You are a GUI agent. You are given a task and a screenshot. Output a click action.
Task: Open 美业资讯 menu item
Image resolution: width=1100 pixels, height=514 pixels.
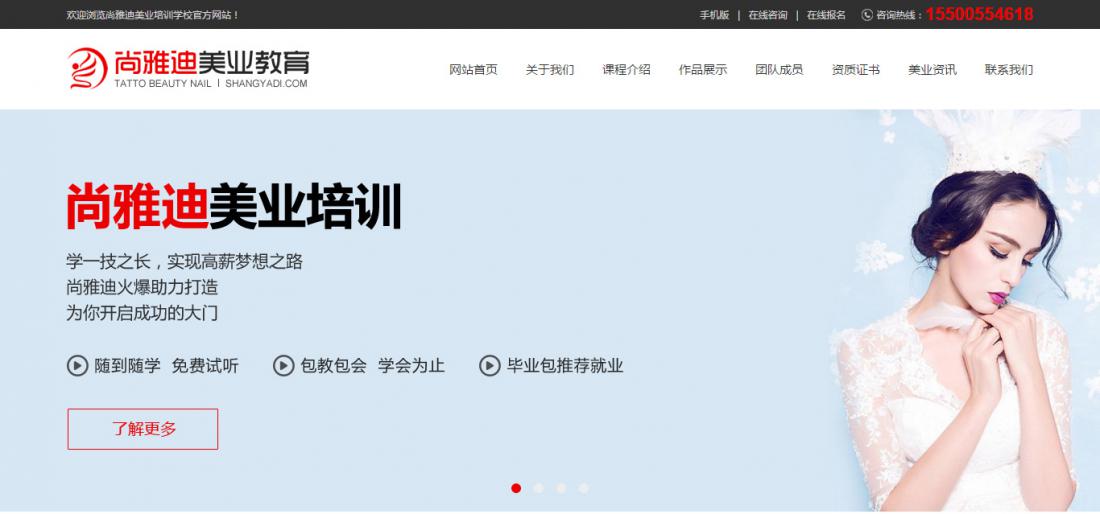pyautogui.click(x=932, y=70)
